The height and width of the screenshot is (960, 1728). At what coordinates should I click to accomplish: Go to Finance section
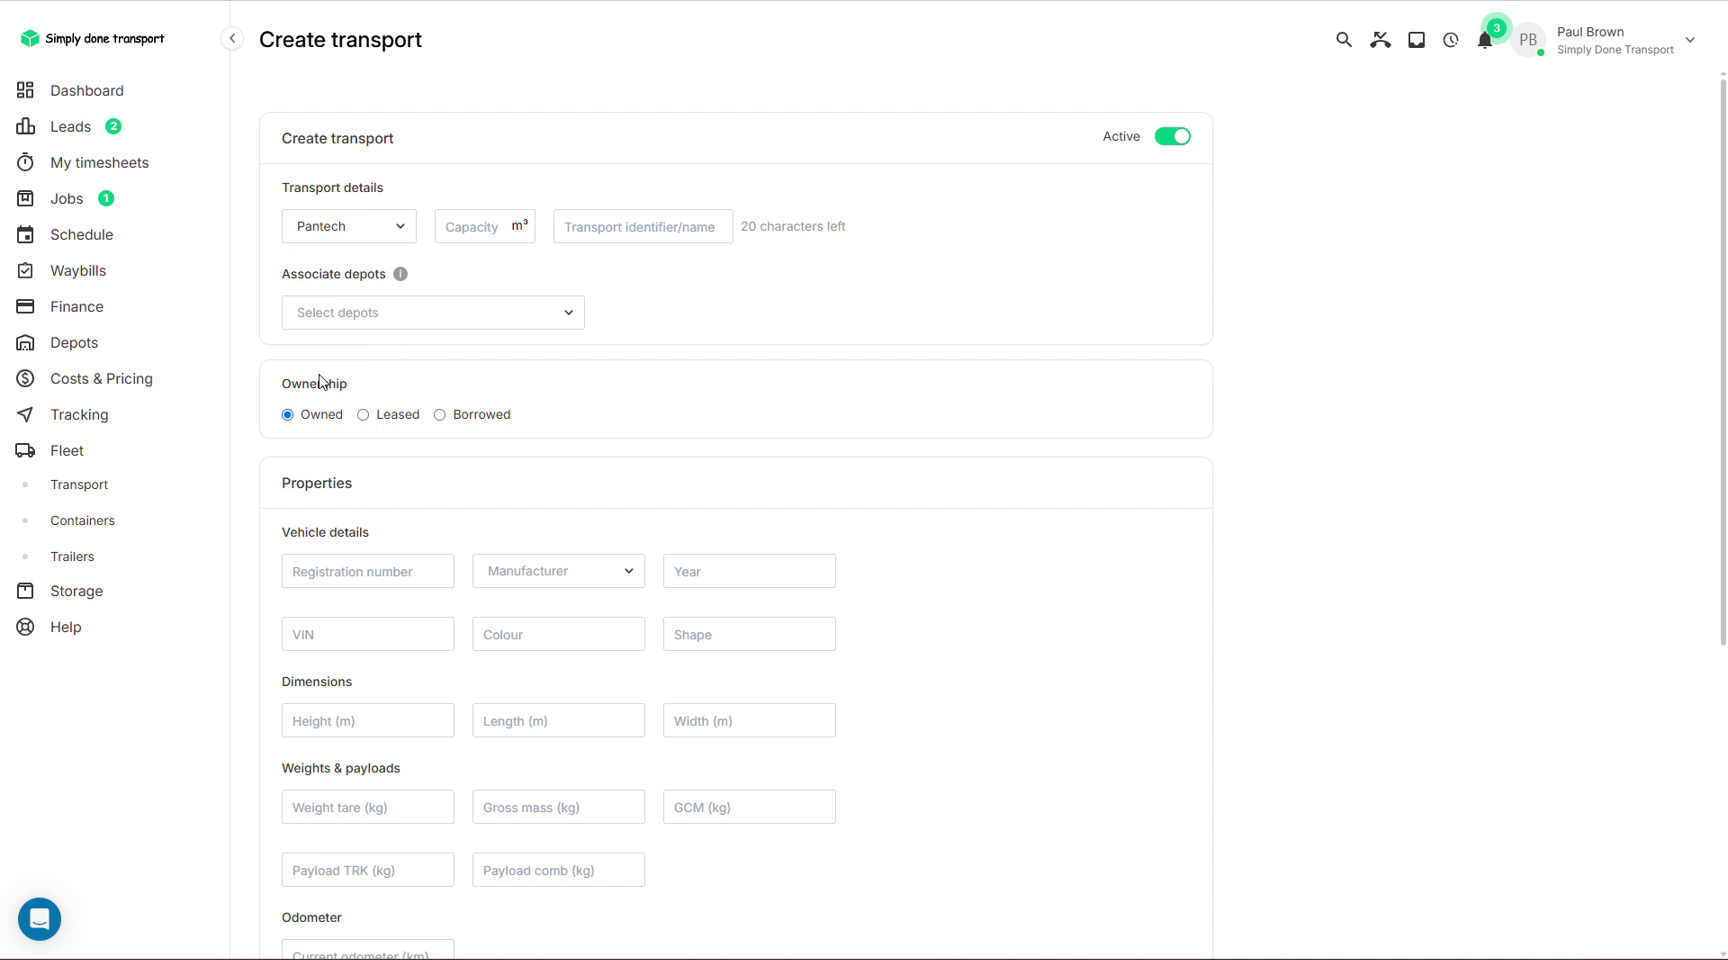[x=76, y=306]
